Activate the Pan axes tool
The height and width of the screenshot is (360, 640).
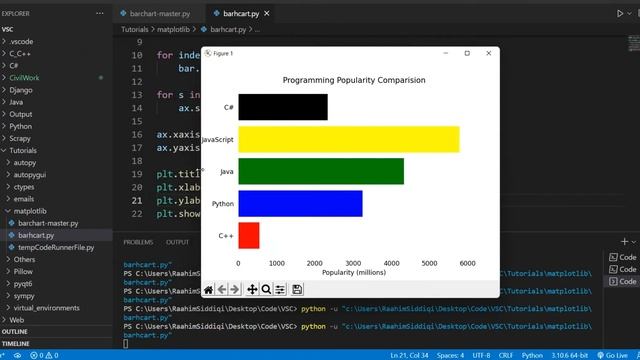coord(252,289)
